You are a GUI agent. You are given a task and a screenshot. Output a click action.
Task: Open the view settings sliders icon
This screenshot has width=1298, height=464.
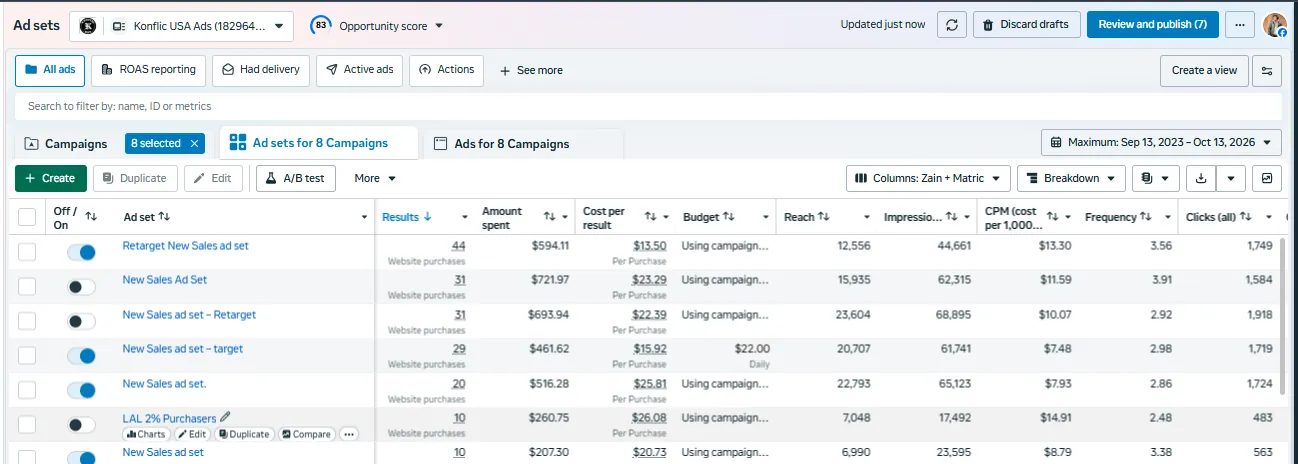[x=1268, y=70]
